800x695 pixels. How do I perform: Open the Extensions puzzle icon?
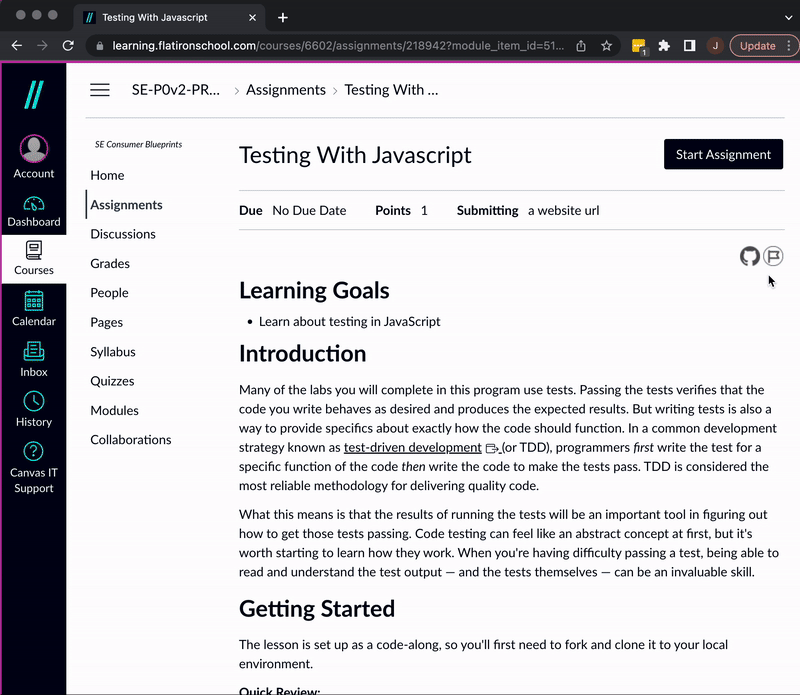[x=664, y=46]
